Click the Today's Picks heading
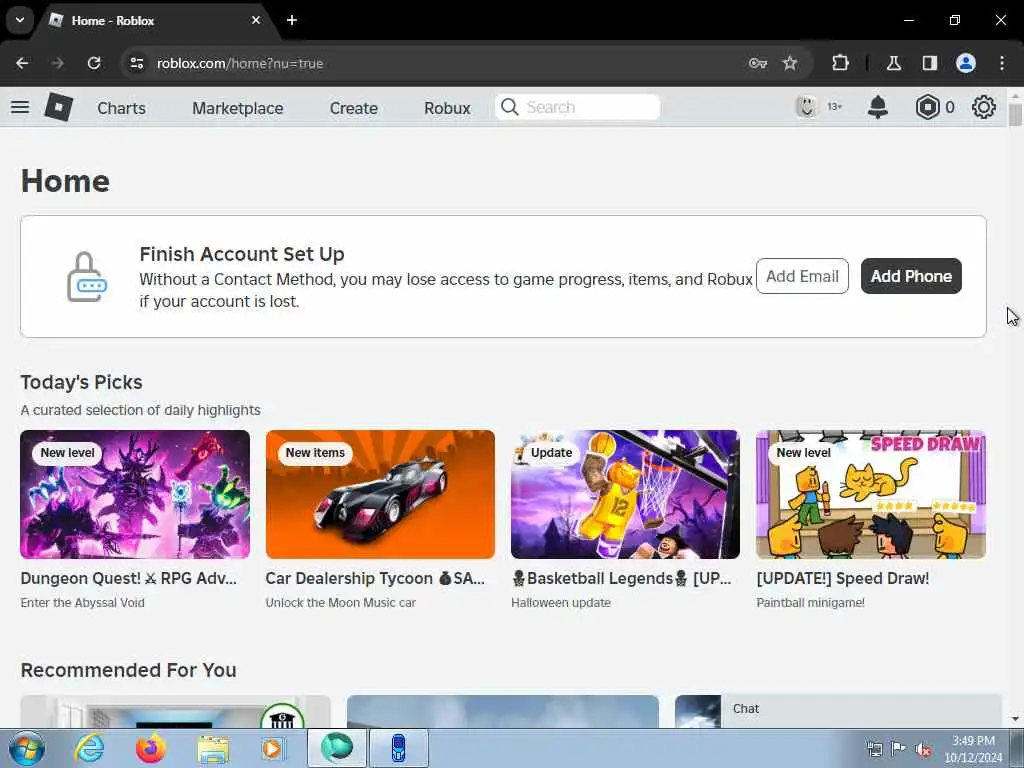 click(x=81, y=382)
